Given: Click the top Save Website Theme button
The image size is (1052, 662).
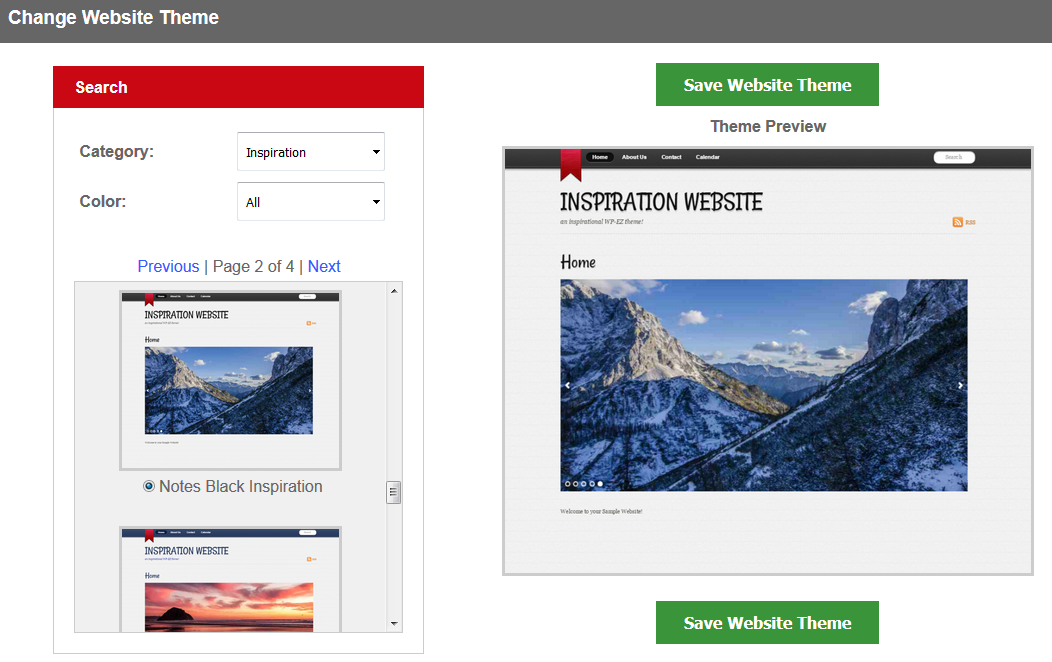Looking at the screenshot, I should coord(767,85).
